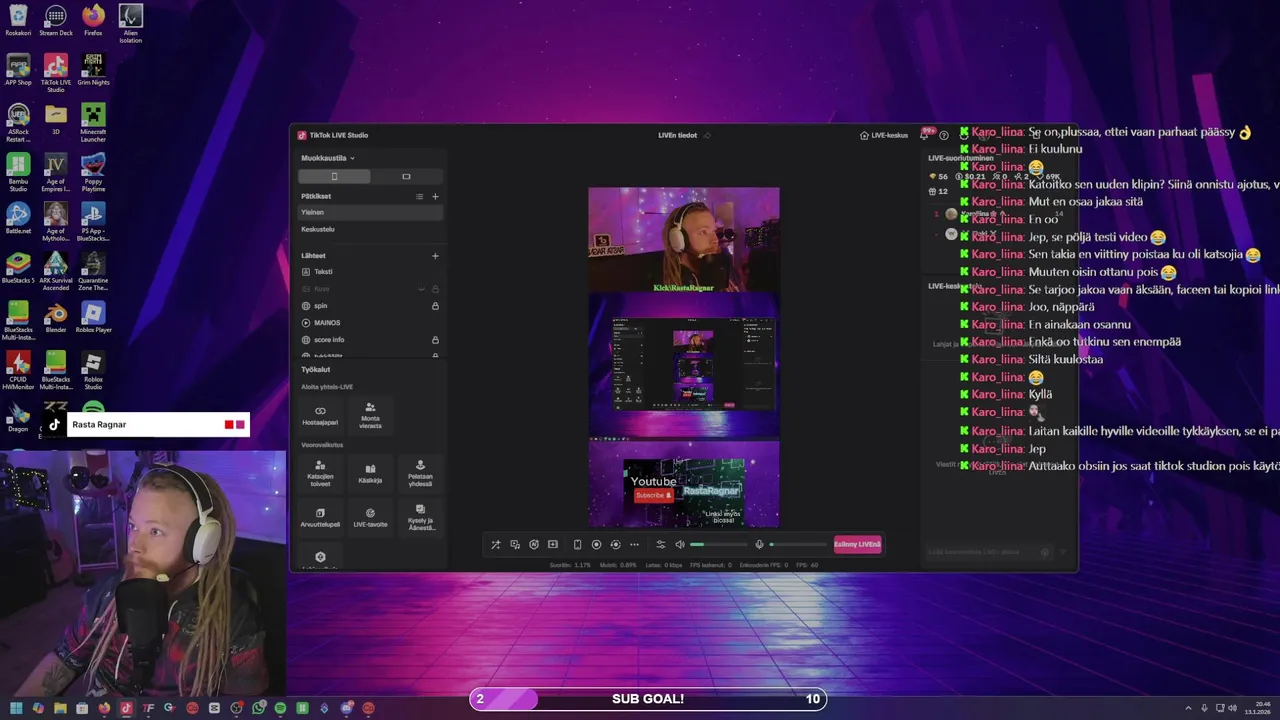Viewport: 1280px width, 720px height.
Task: Select the Yleinen scene
Action: 370,212
